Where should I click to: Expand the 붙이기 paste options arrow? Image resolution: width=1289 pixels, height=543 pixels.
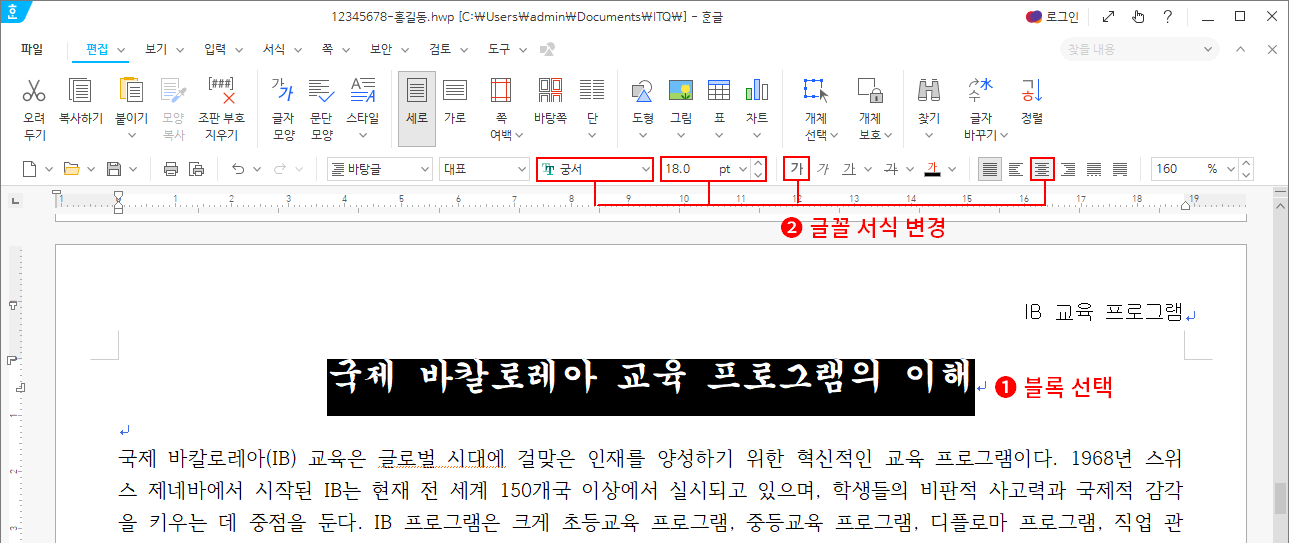click(131, 134)
